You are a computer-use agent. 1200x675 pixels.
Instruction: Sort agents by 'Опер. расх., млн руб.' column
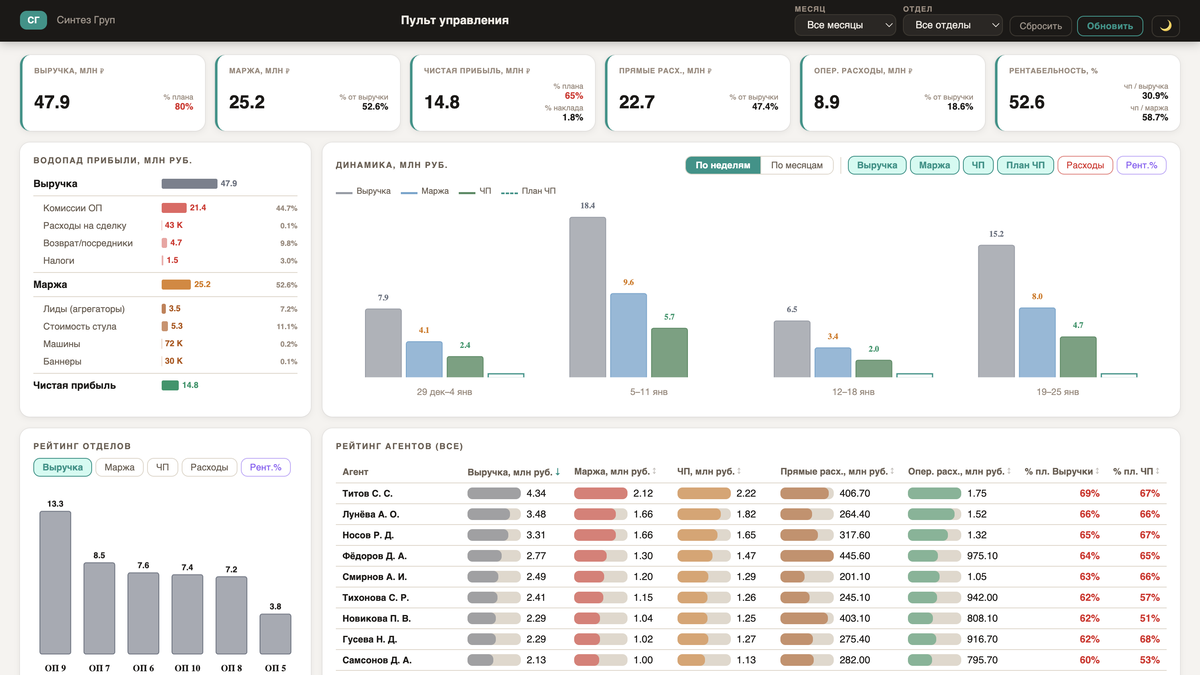960,471
